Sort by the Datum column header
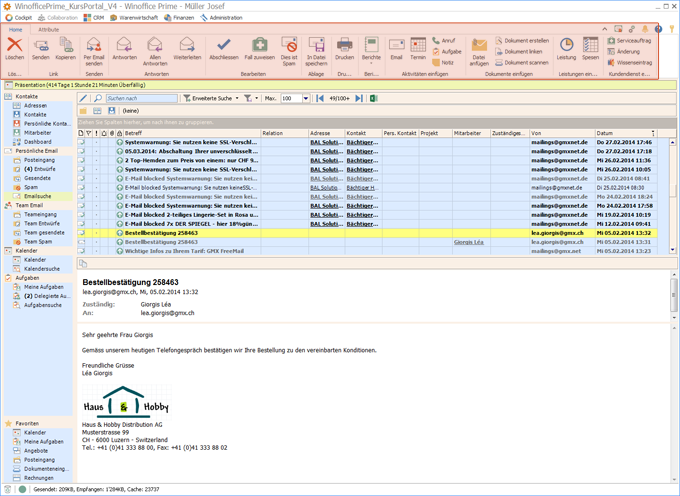 click(x=626, y=133)
